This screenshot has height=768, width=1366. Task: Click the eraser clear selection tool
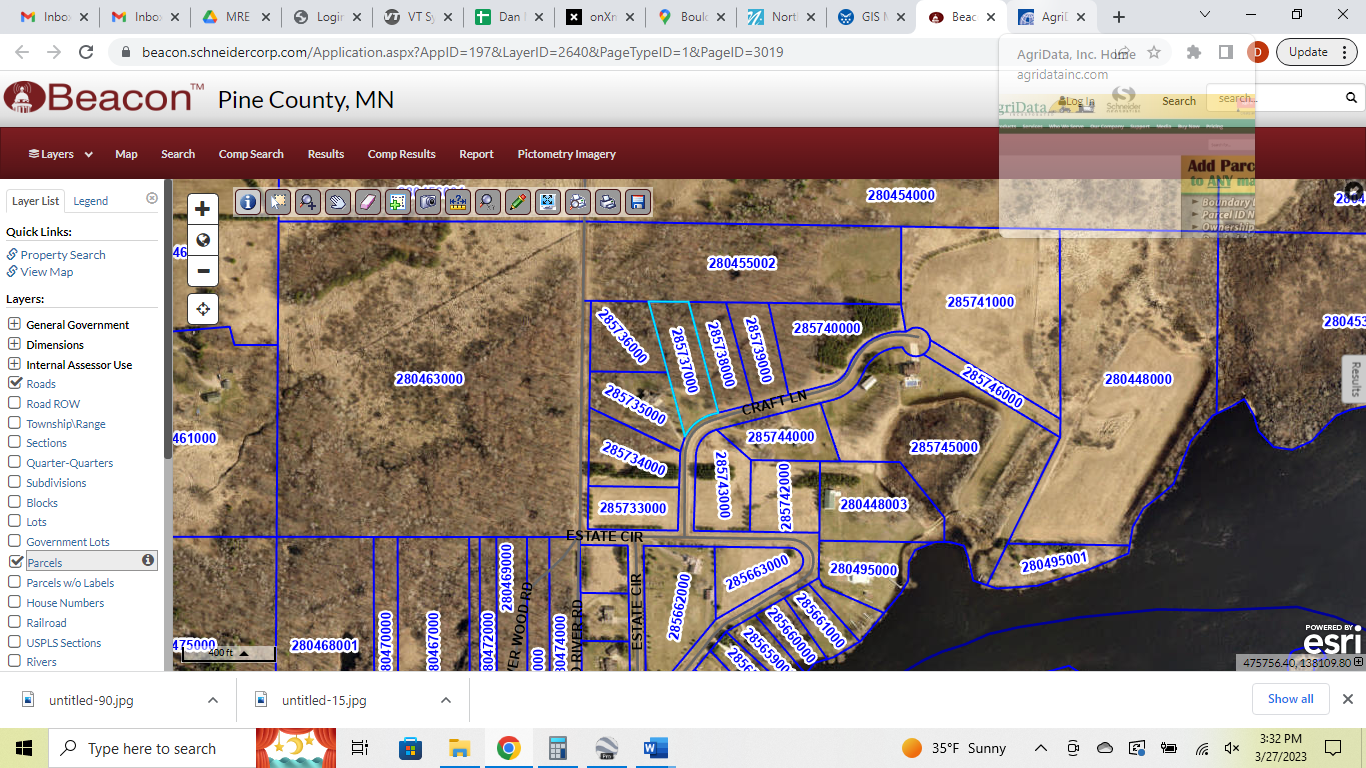[368, 202]
